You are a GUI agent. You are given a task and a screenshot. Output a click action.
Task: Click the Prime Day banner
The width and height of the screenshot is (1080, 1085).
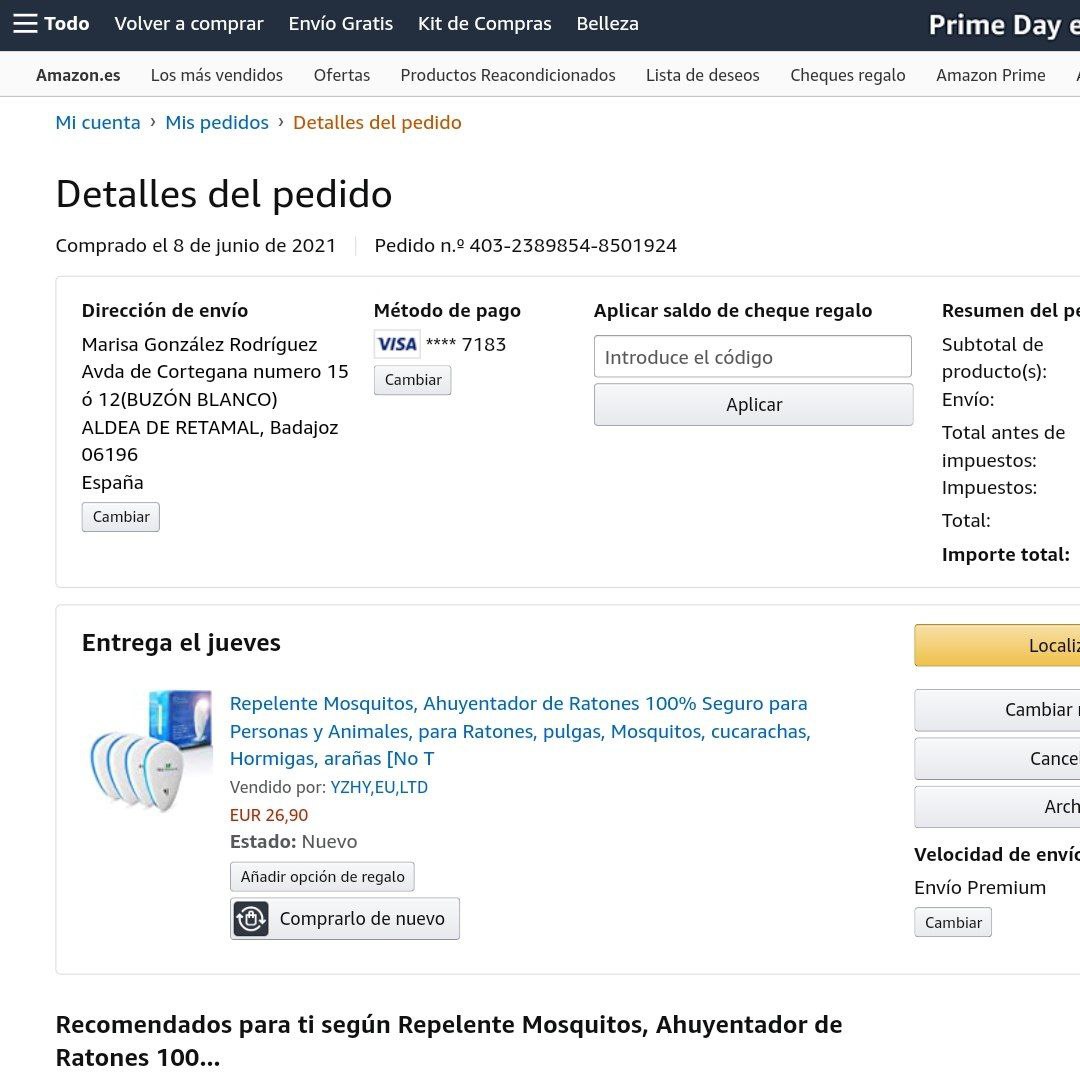(x=1003, y=26)
